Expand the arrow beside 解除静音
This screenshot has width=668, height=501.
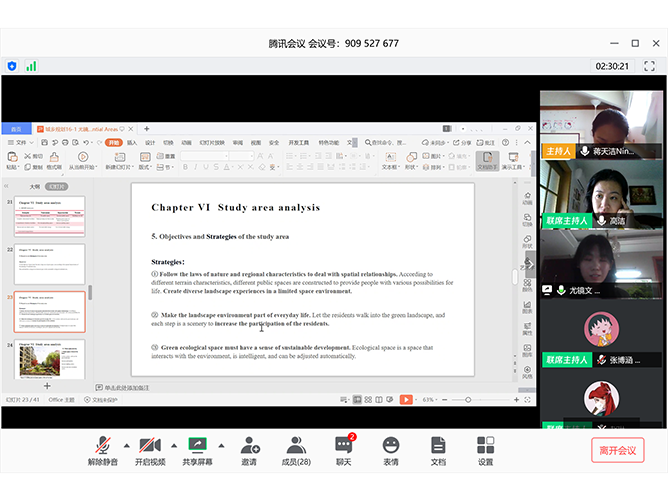[126, 445]
